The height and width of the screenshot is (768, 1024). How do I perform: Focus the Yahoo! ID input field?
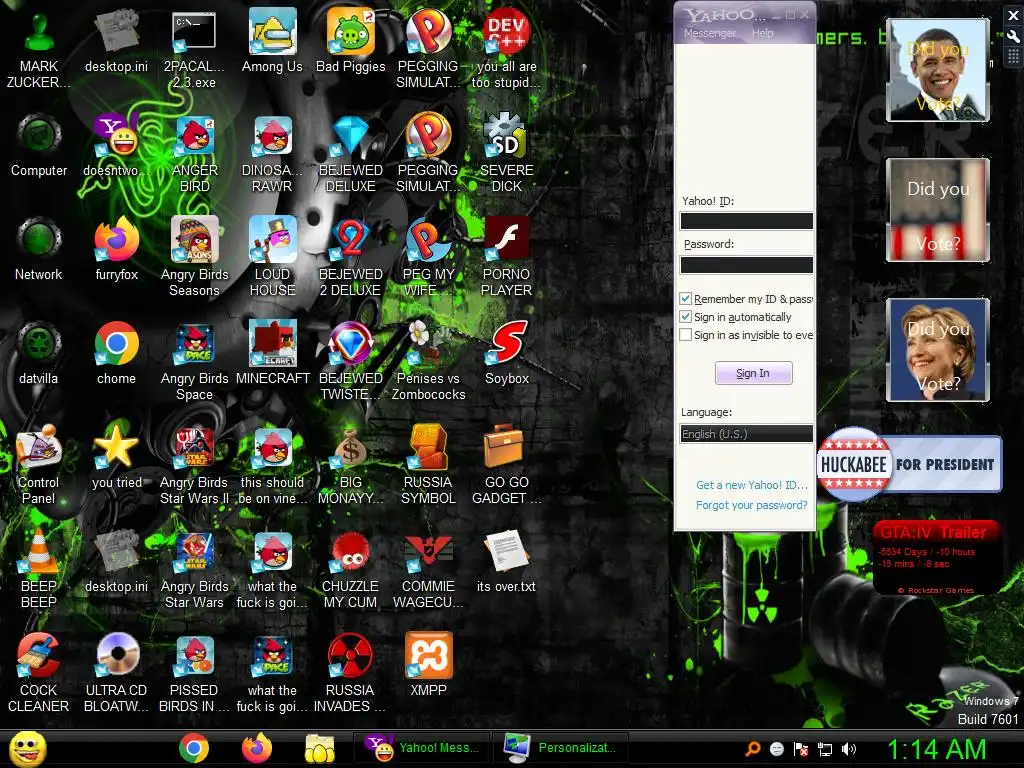[x=746, y=221]
